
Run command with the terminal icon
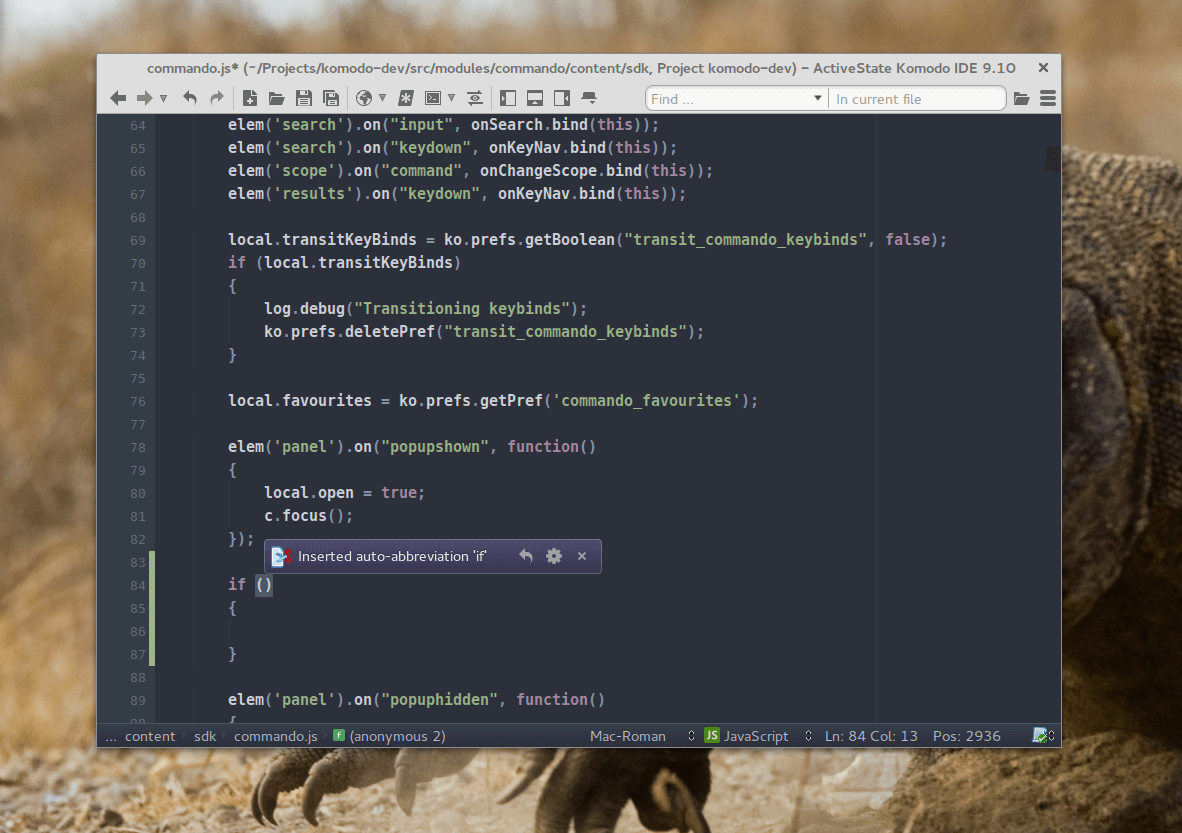(x=433, y=98)
